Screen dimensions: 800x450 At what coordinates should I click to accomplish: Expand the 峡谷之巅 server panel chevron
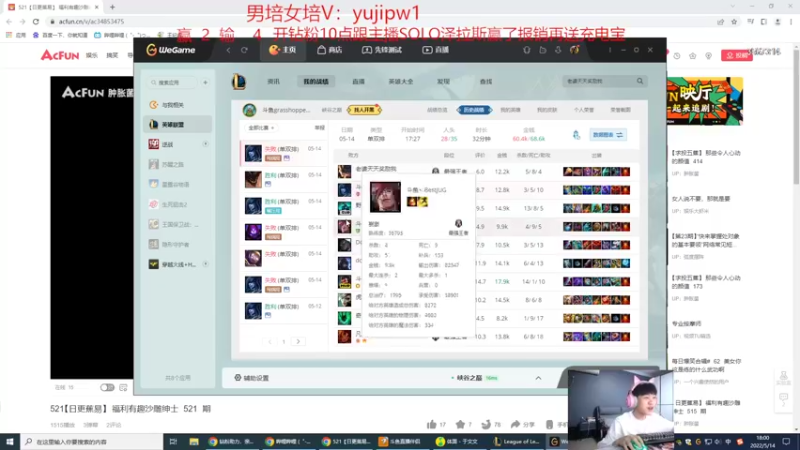pos(538,378)
